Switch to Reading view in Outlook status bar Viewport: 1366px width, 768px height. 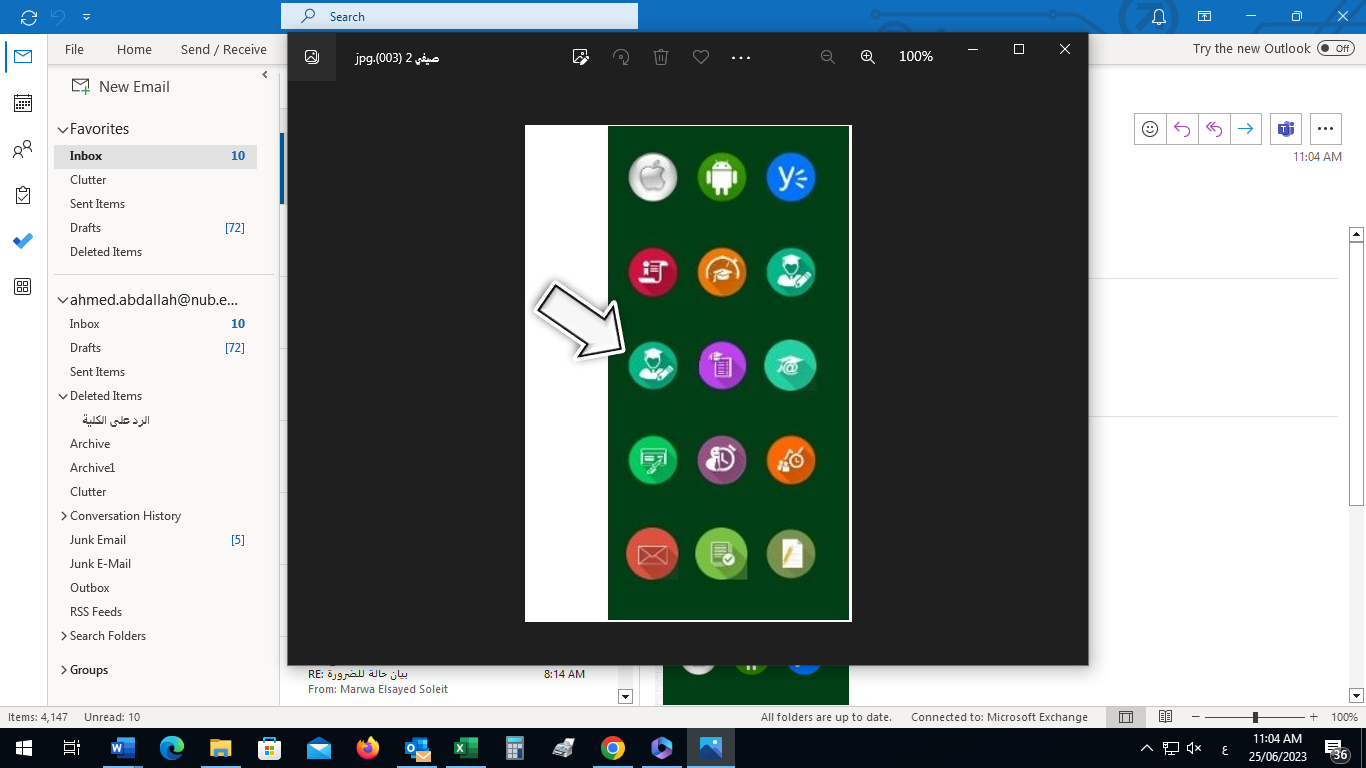point(1165,717)
